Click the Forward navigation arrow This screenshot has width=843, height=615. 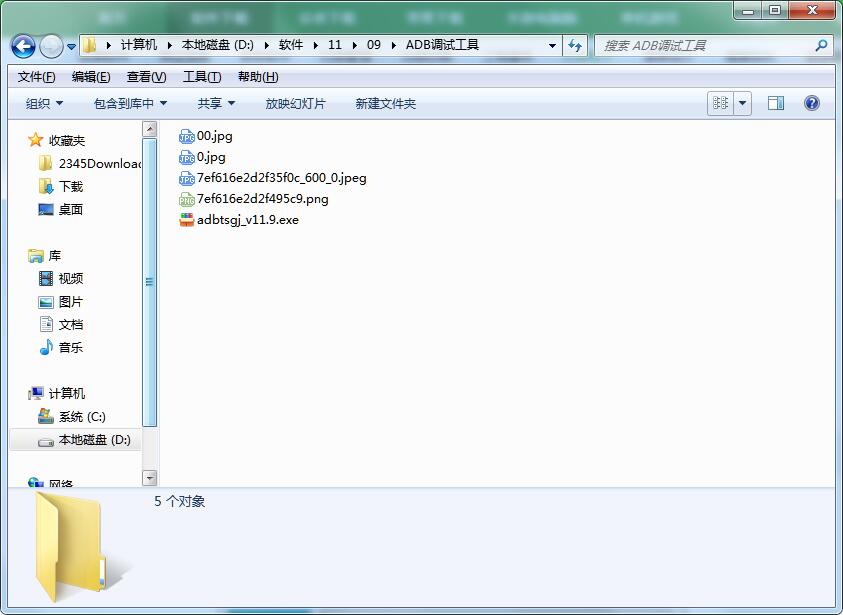coord(52,46)
